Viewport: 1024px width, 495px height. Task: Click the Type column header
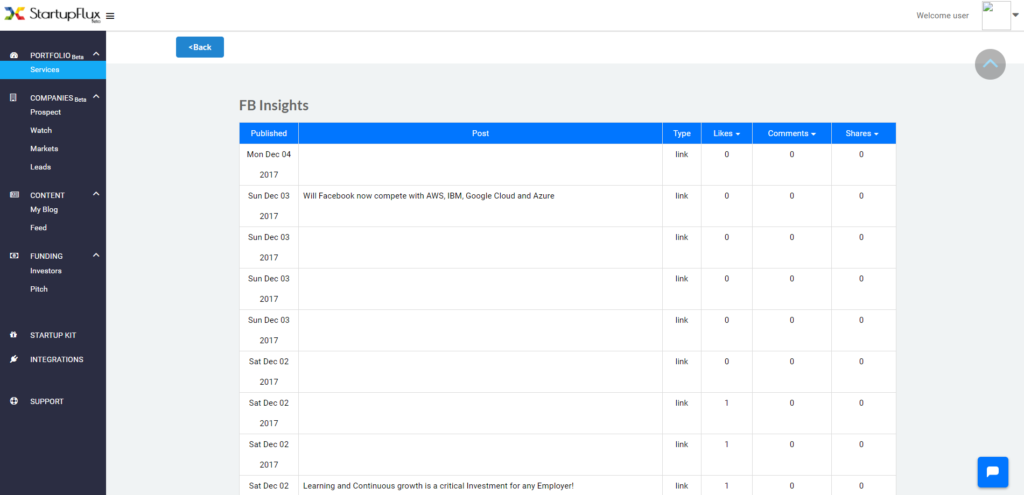click(682, 133)
